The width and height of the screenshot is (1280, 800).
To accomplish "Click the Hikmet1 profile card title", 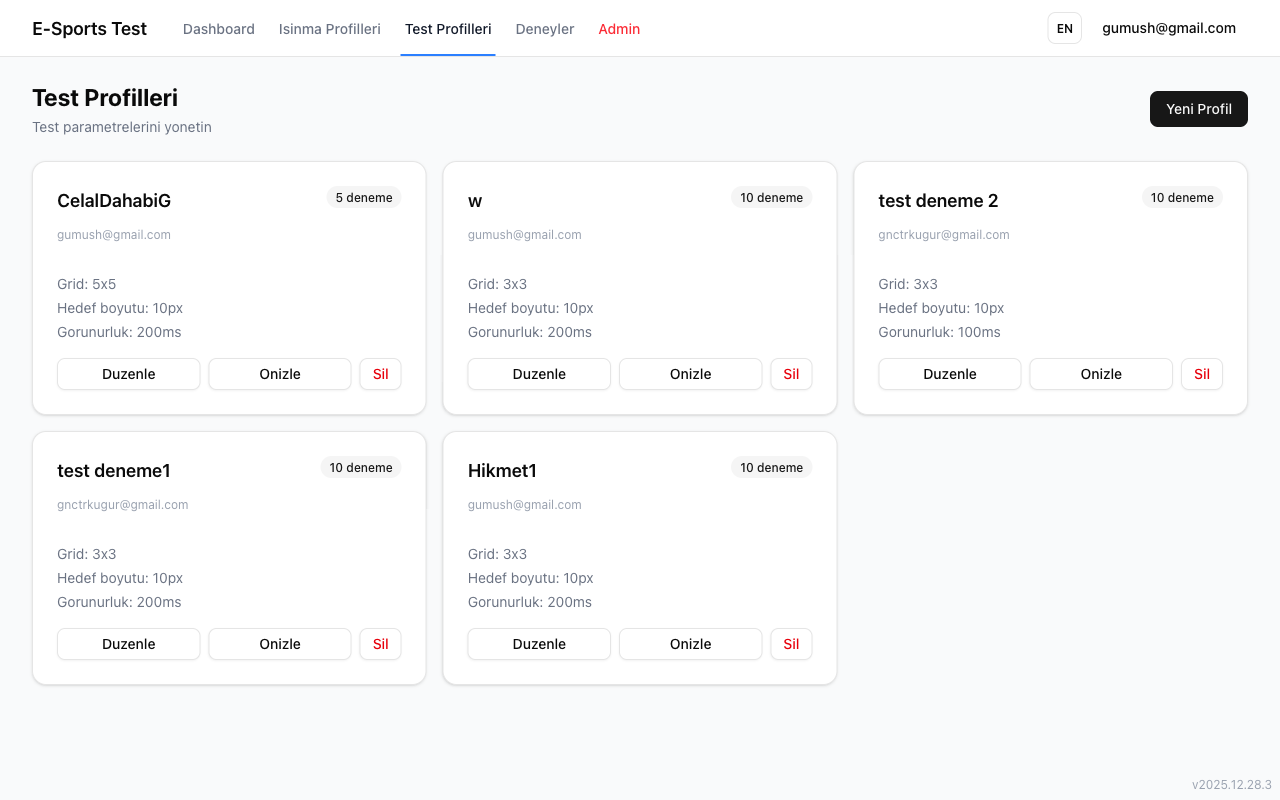I will pyautogui.click(x=502, y=471).
